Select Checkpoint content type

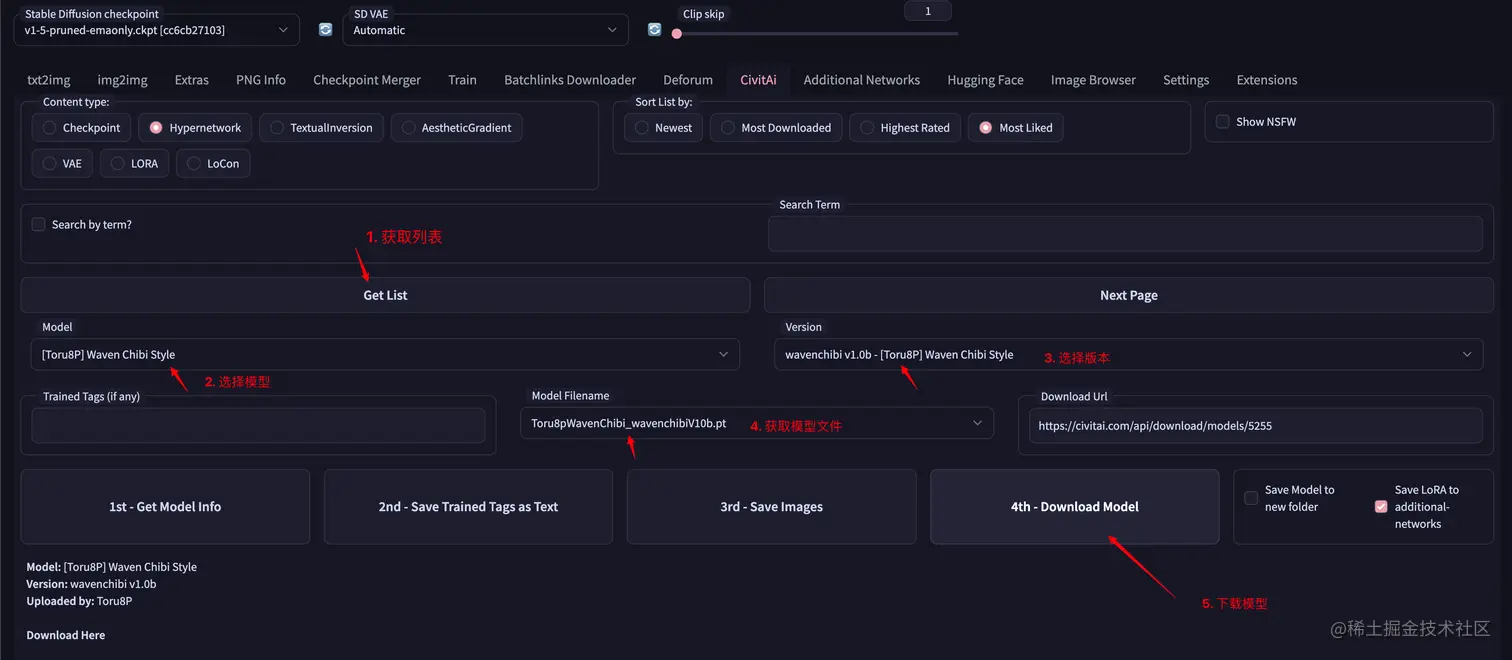tap(81, 128)
